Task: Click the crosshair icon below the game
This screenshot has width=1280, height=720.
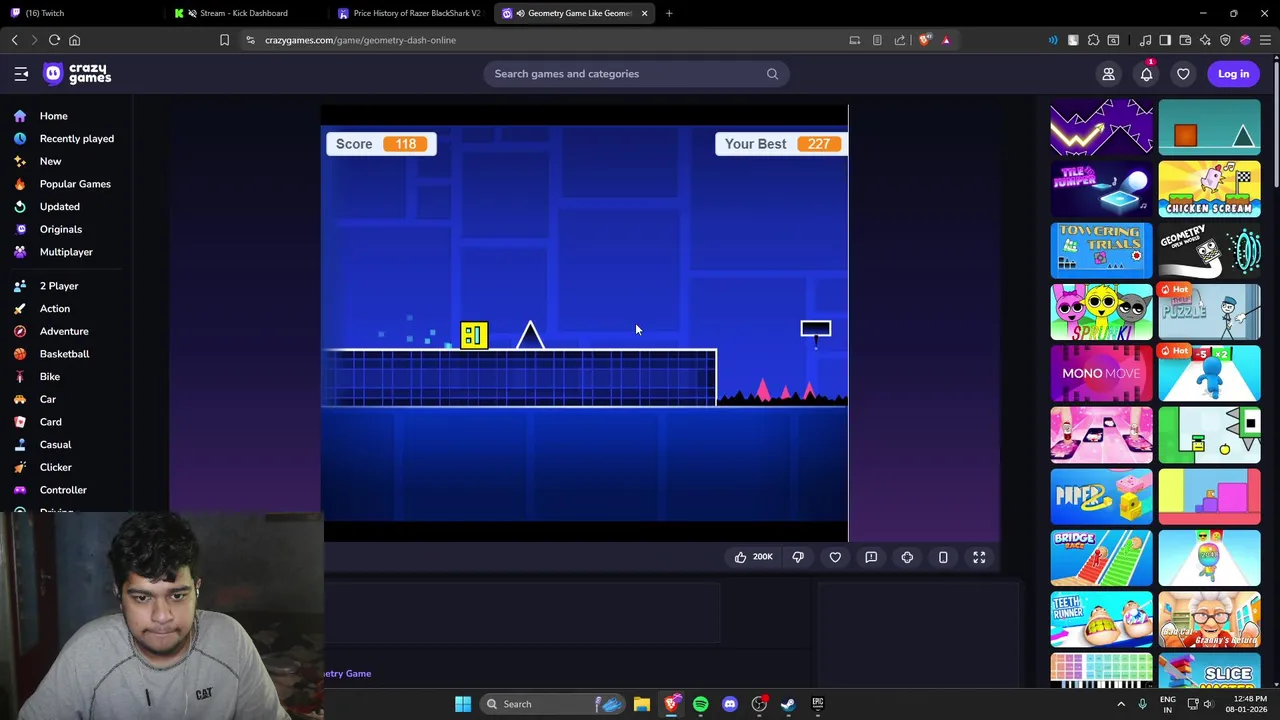Action: (907, 557)
